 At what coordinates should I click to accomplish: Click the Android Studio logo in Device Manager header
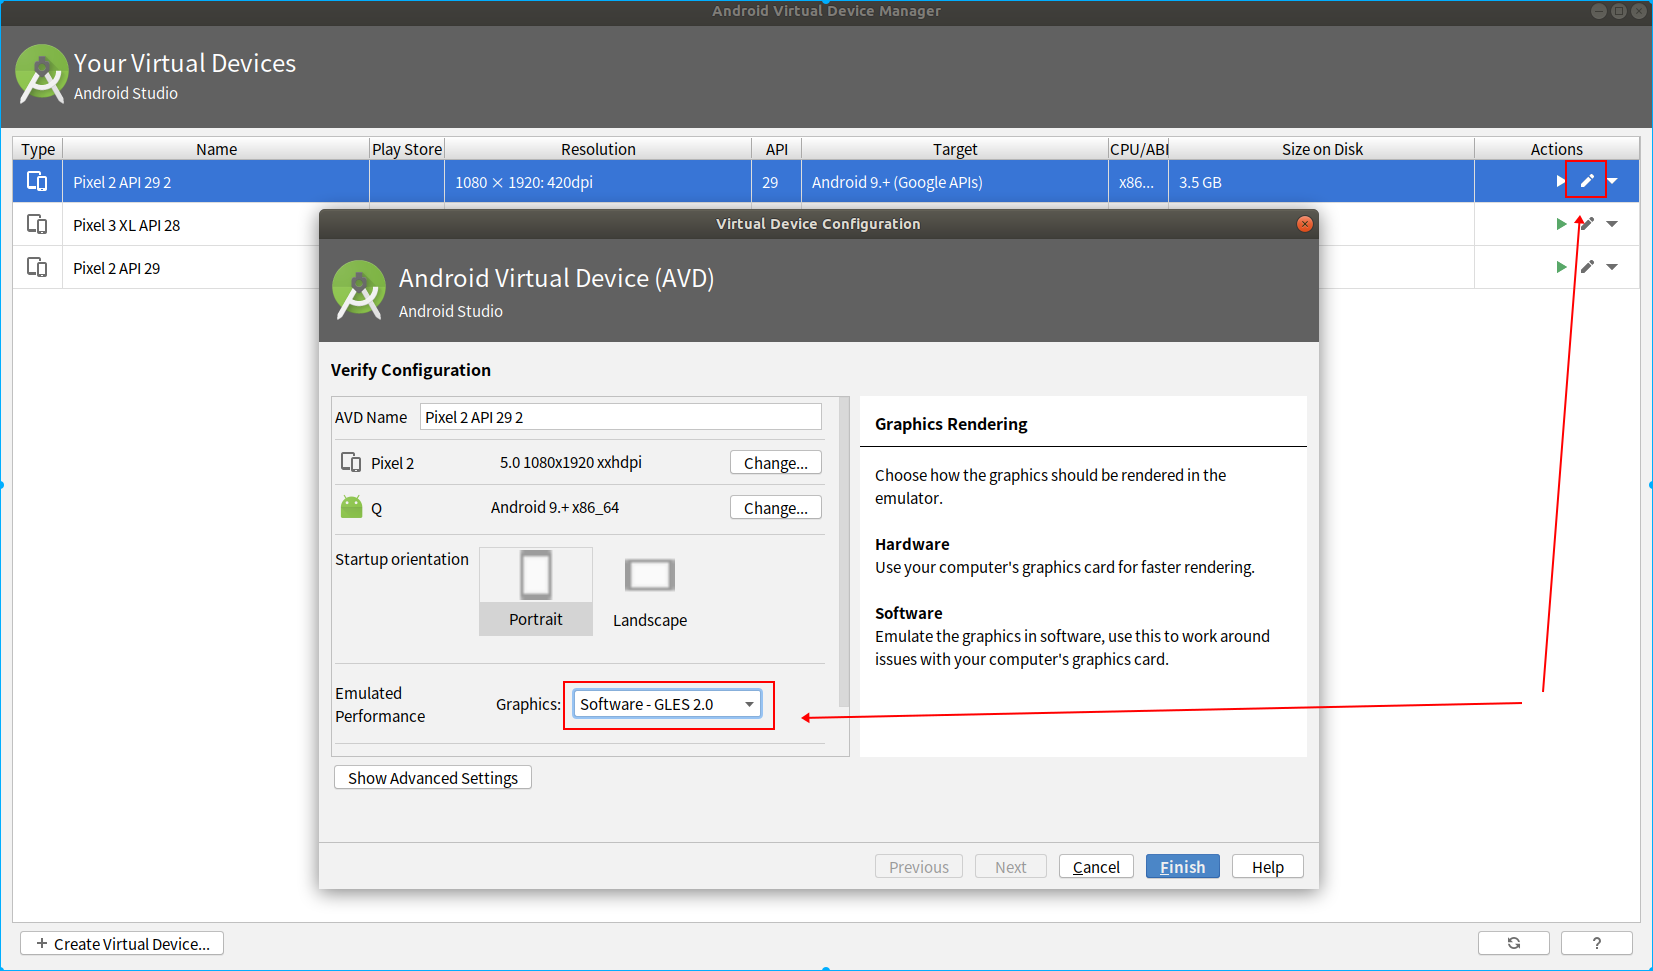pyautogui.click(x=42, y=73)
